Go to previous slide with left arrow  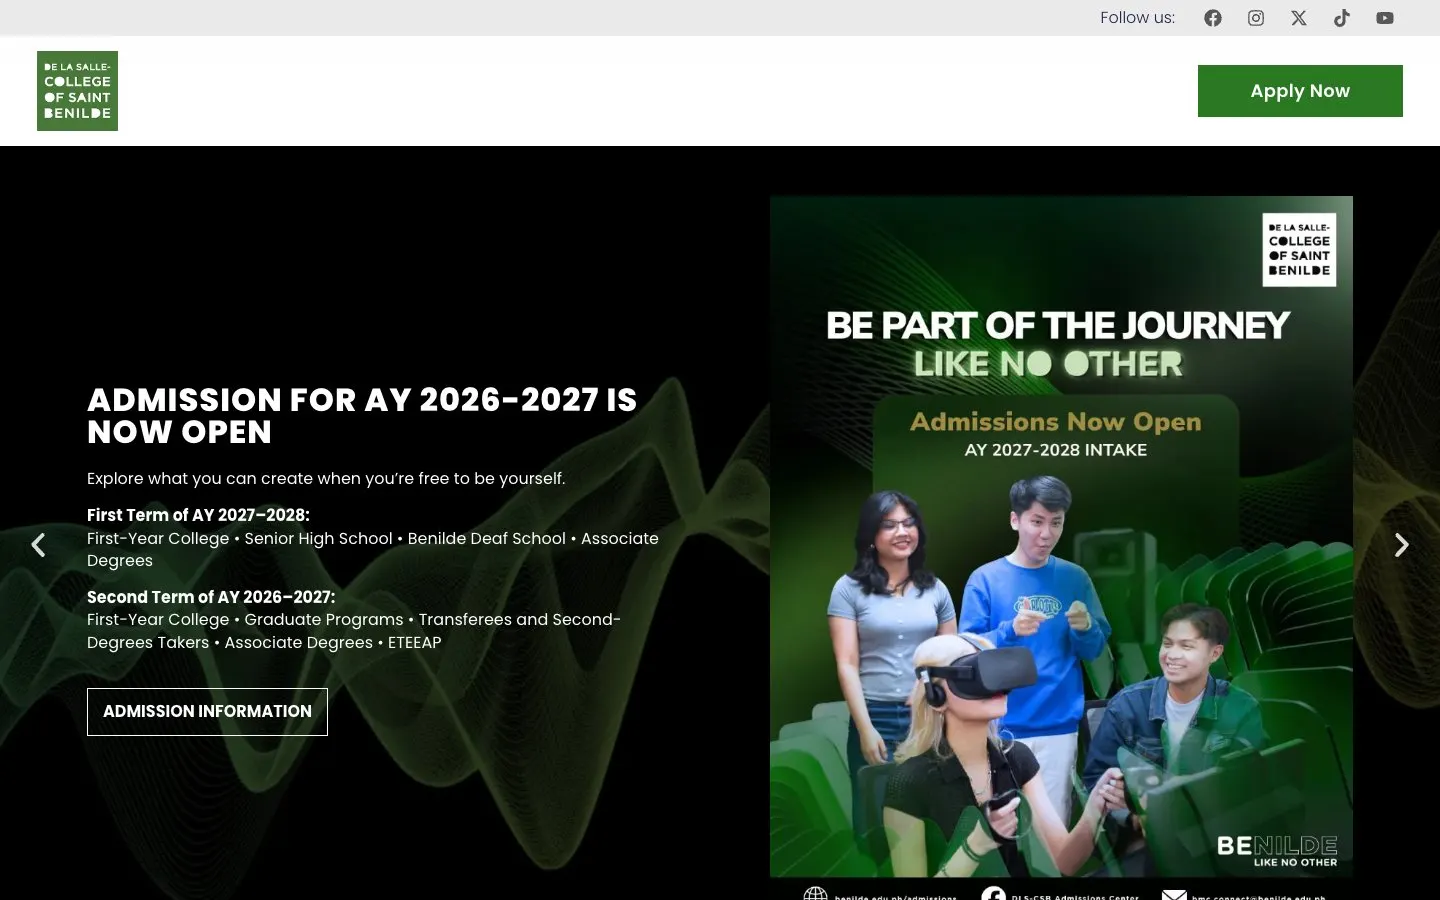coord(38,545)
